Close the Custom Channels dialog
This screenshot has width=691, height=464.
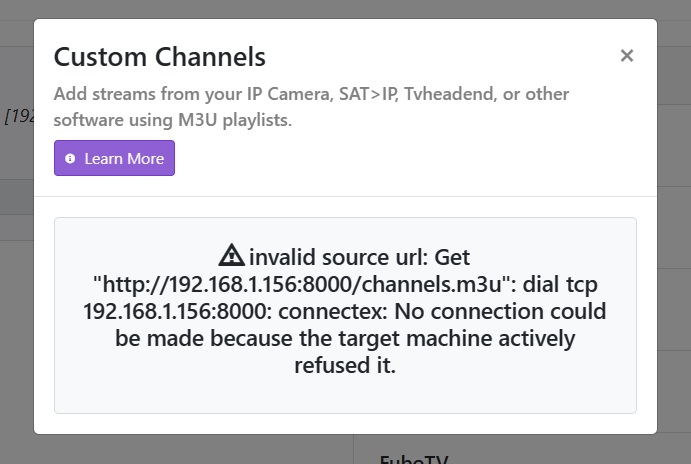click(x=627, y=56)
